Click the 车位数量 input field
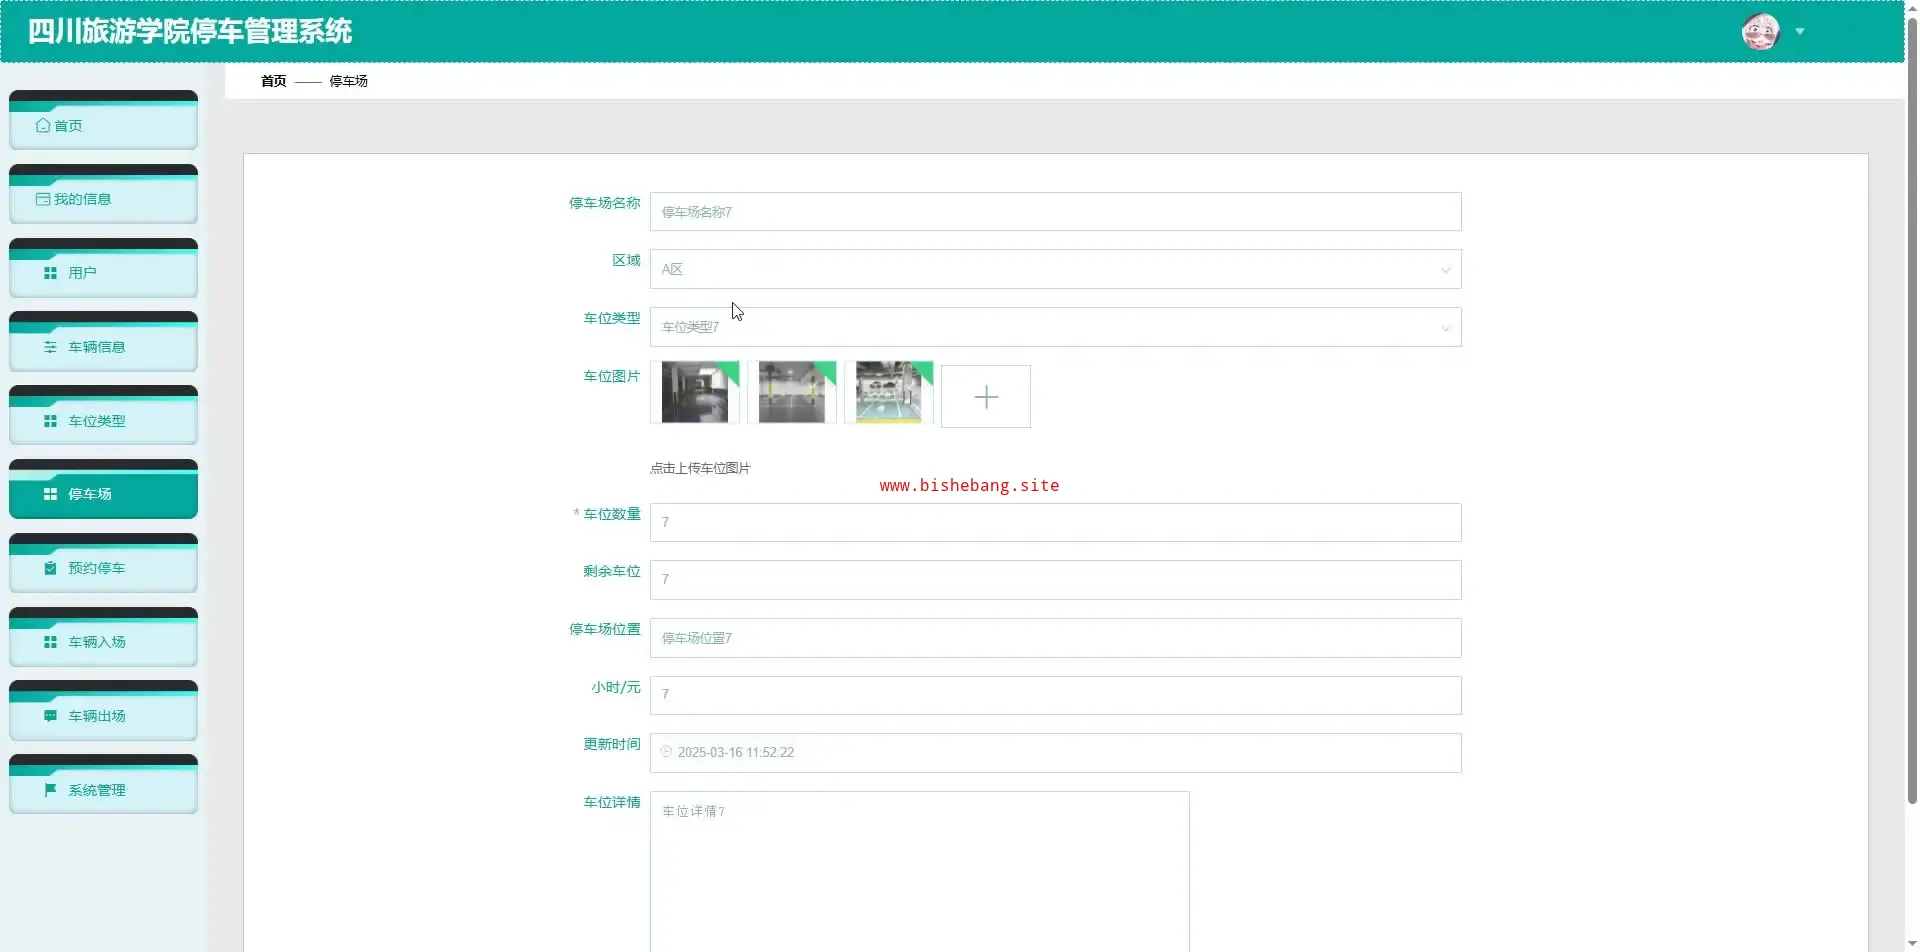 click(1055, 522)
